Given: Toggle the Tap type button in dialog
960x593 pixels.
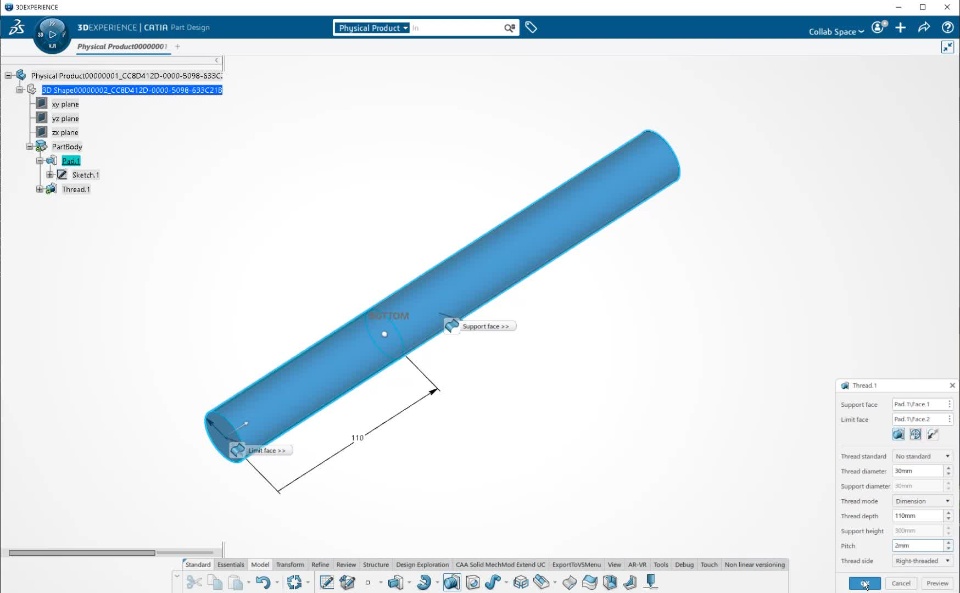Looking at the screenshot, I should (x=915, y=434).
